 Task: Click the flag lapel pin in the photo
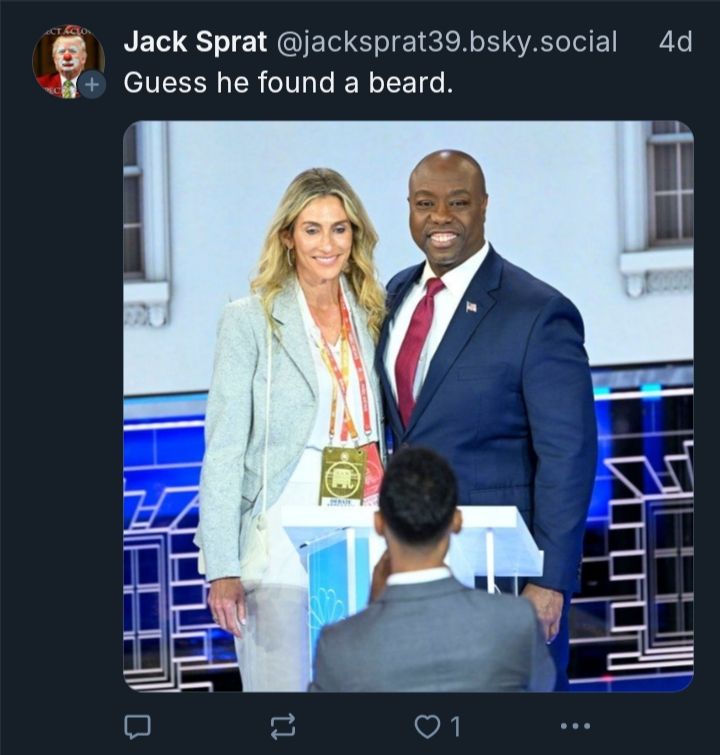(x=471, y=306)
